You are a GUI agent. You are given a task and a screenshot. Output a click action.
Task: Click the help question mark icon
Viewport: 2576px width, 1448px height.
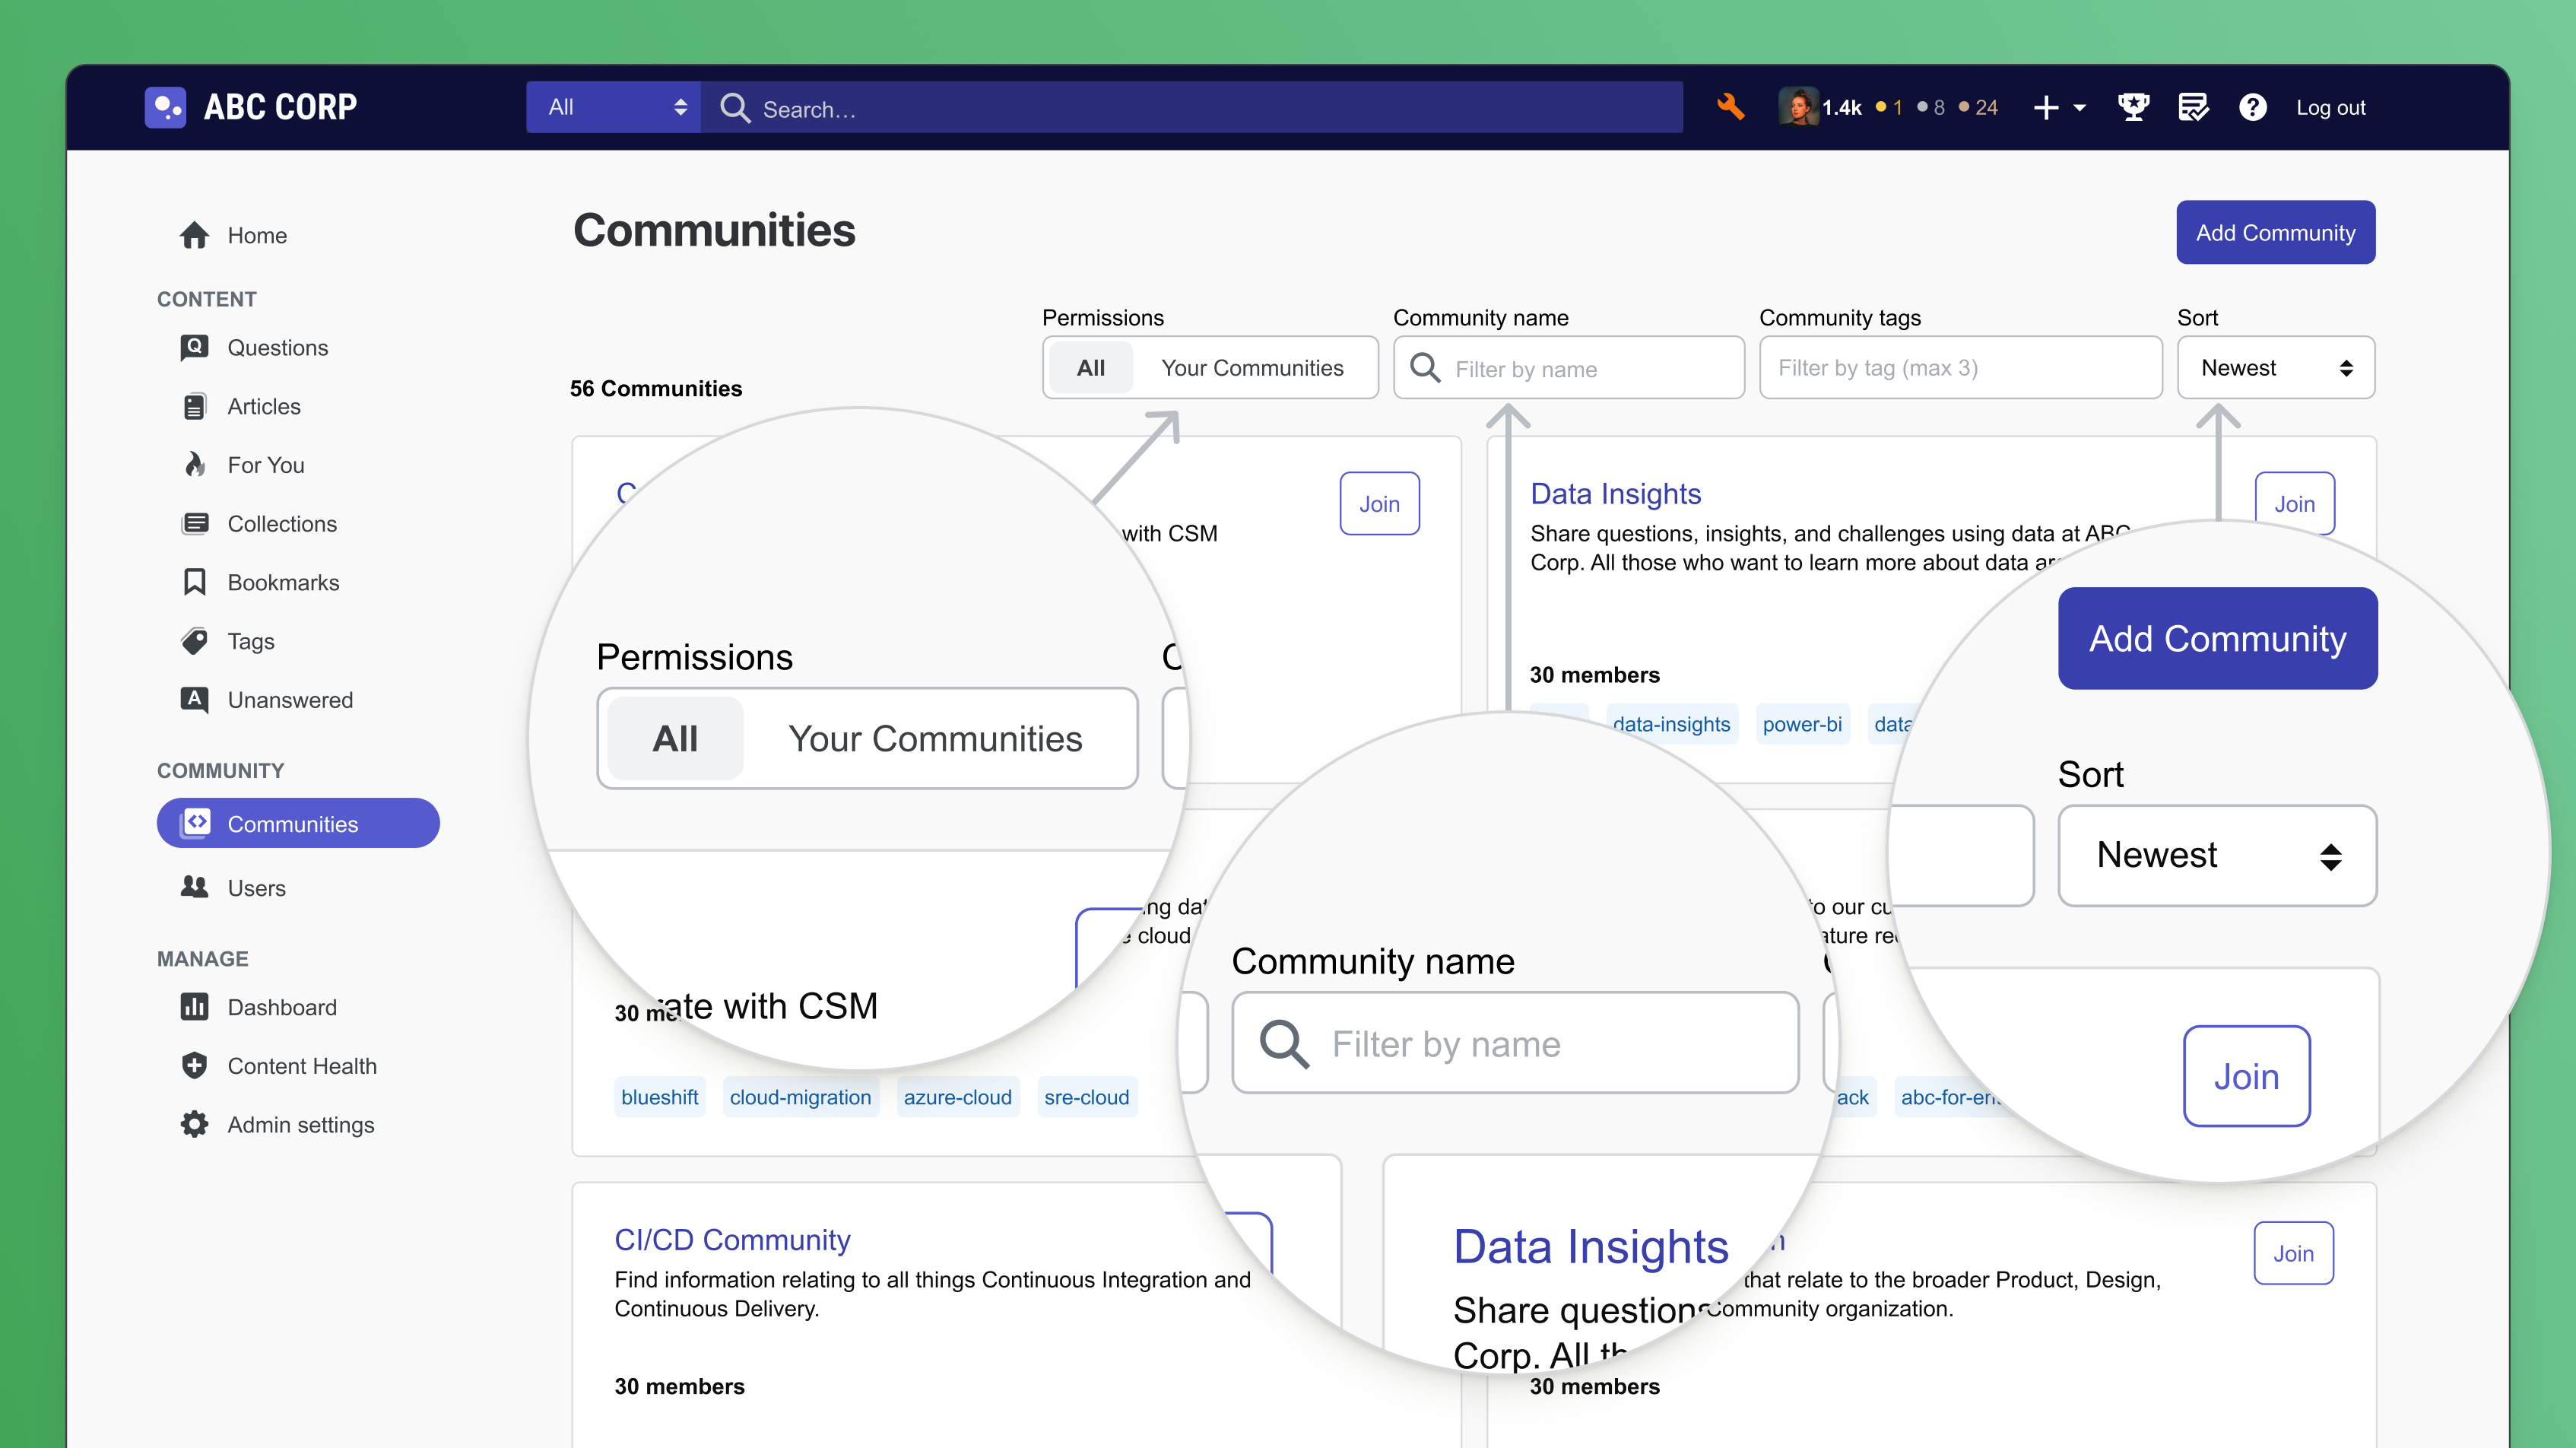(2252, 107)
